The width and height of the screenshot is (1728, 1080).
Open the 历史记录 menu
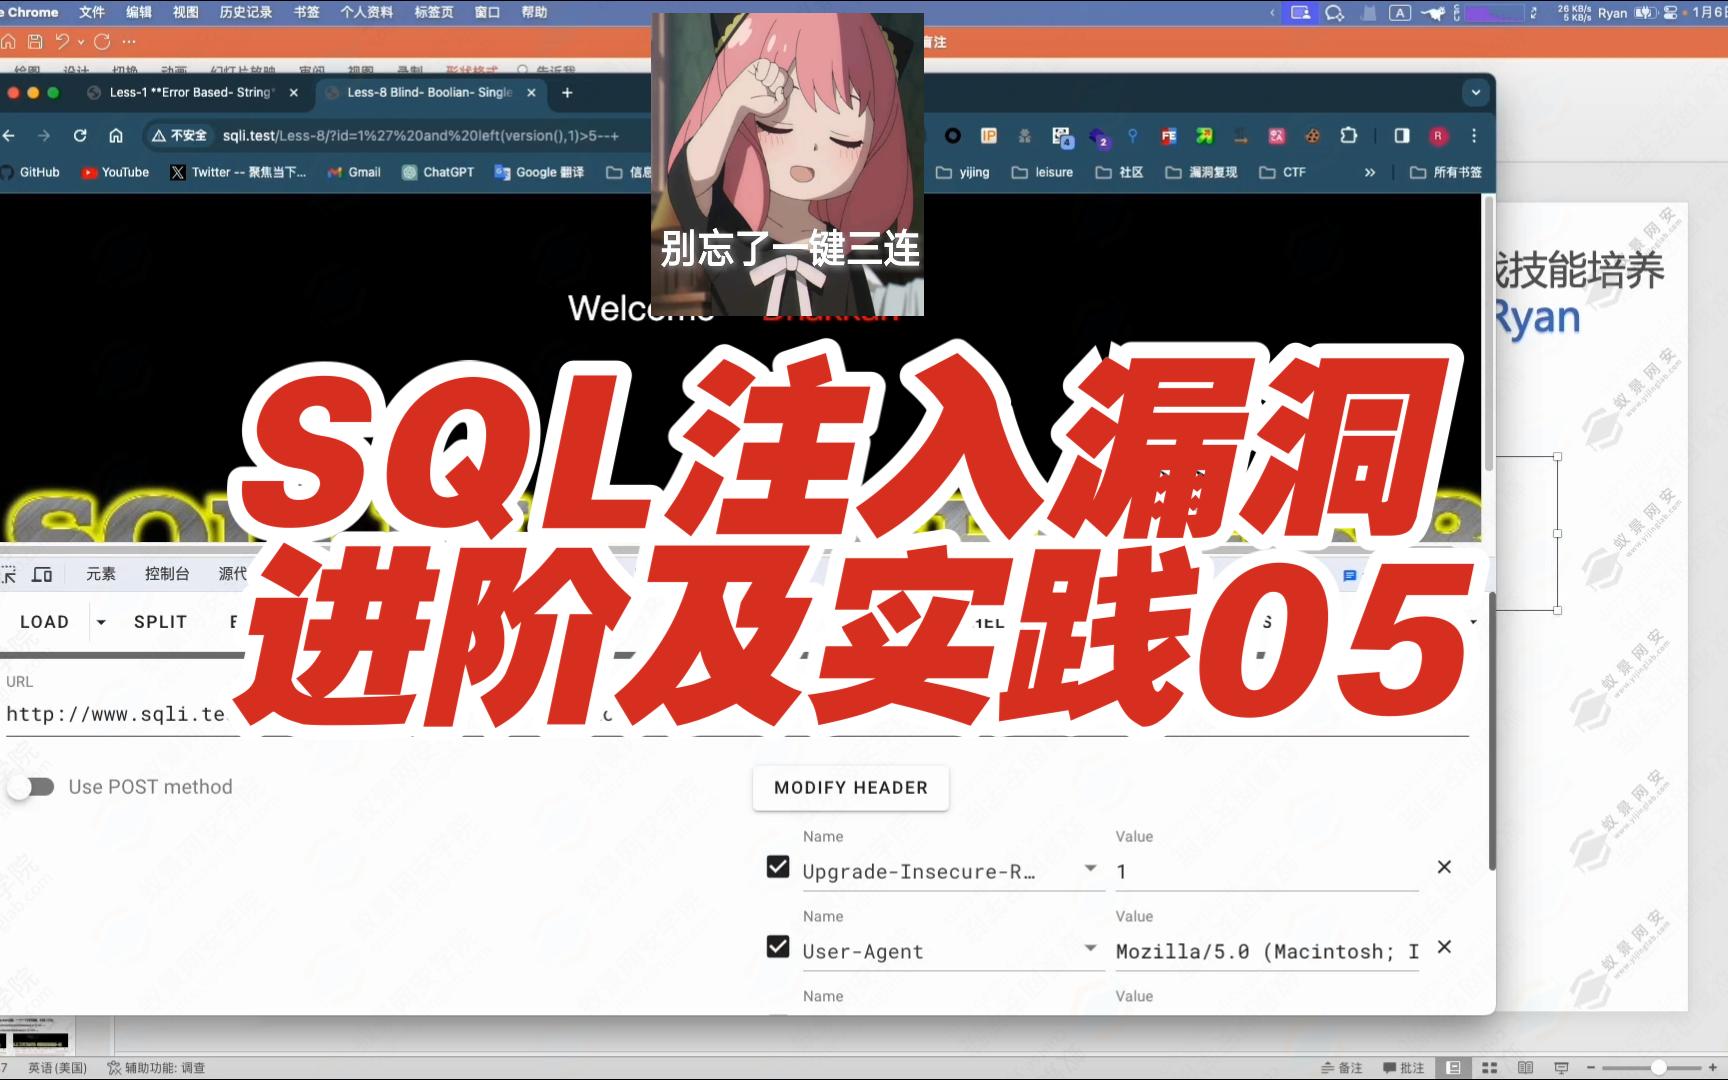pyautogui.click(x=246, y=12)
